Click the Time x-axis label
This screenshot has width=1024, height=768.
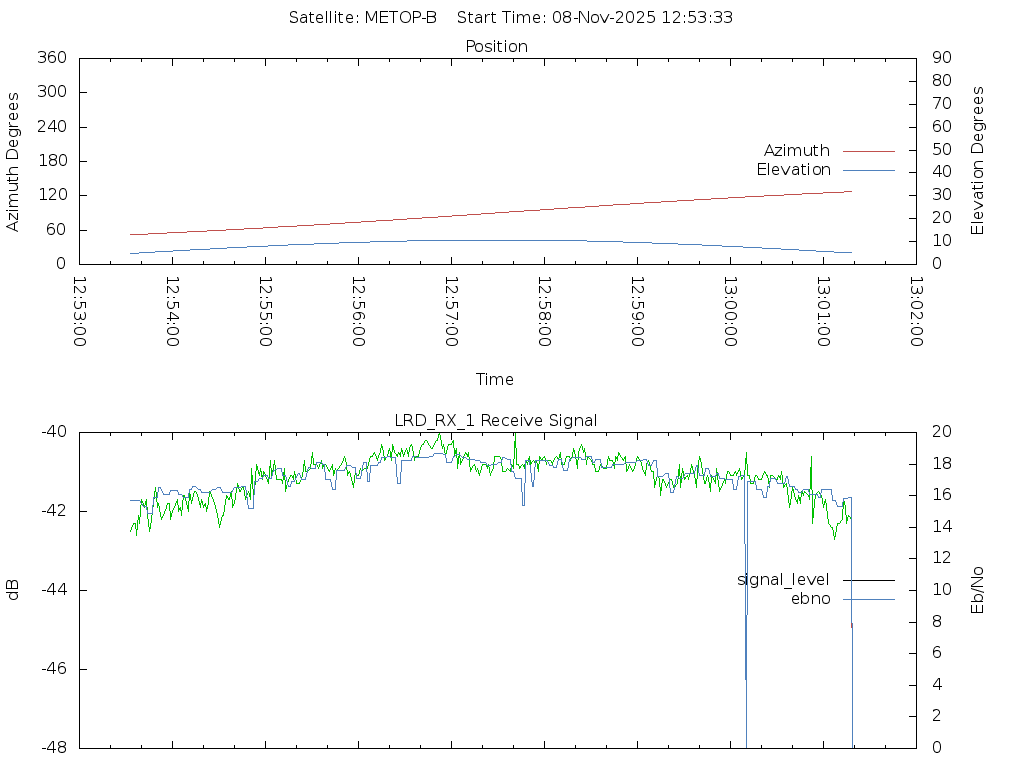[x=495, y=379]
